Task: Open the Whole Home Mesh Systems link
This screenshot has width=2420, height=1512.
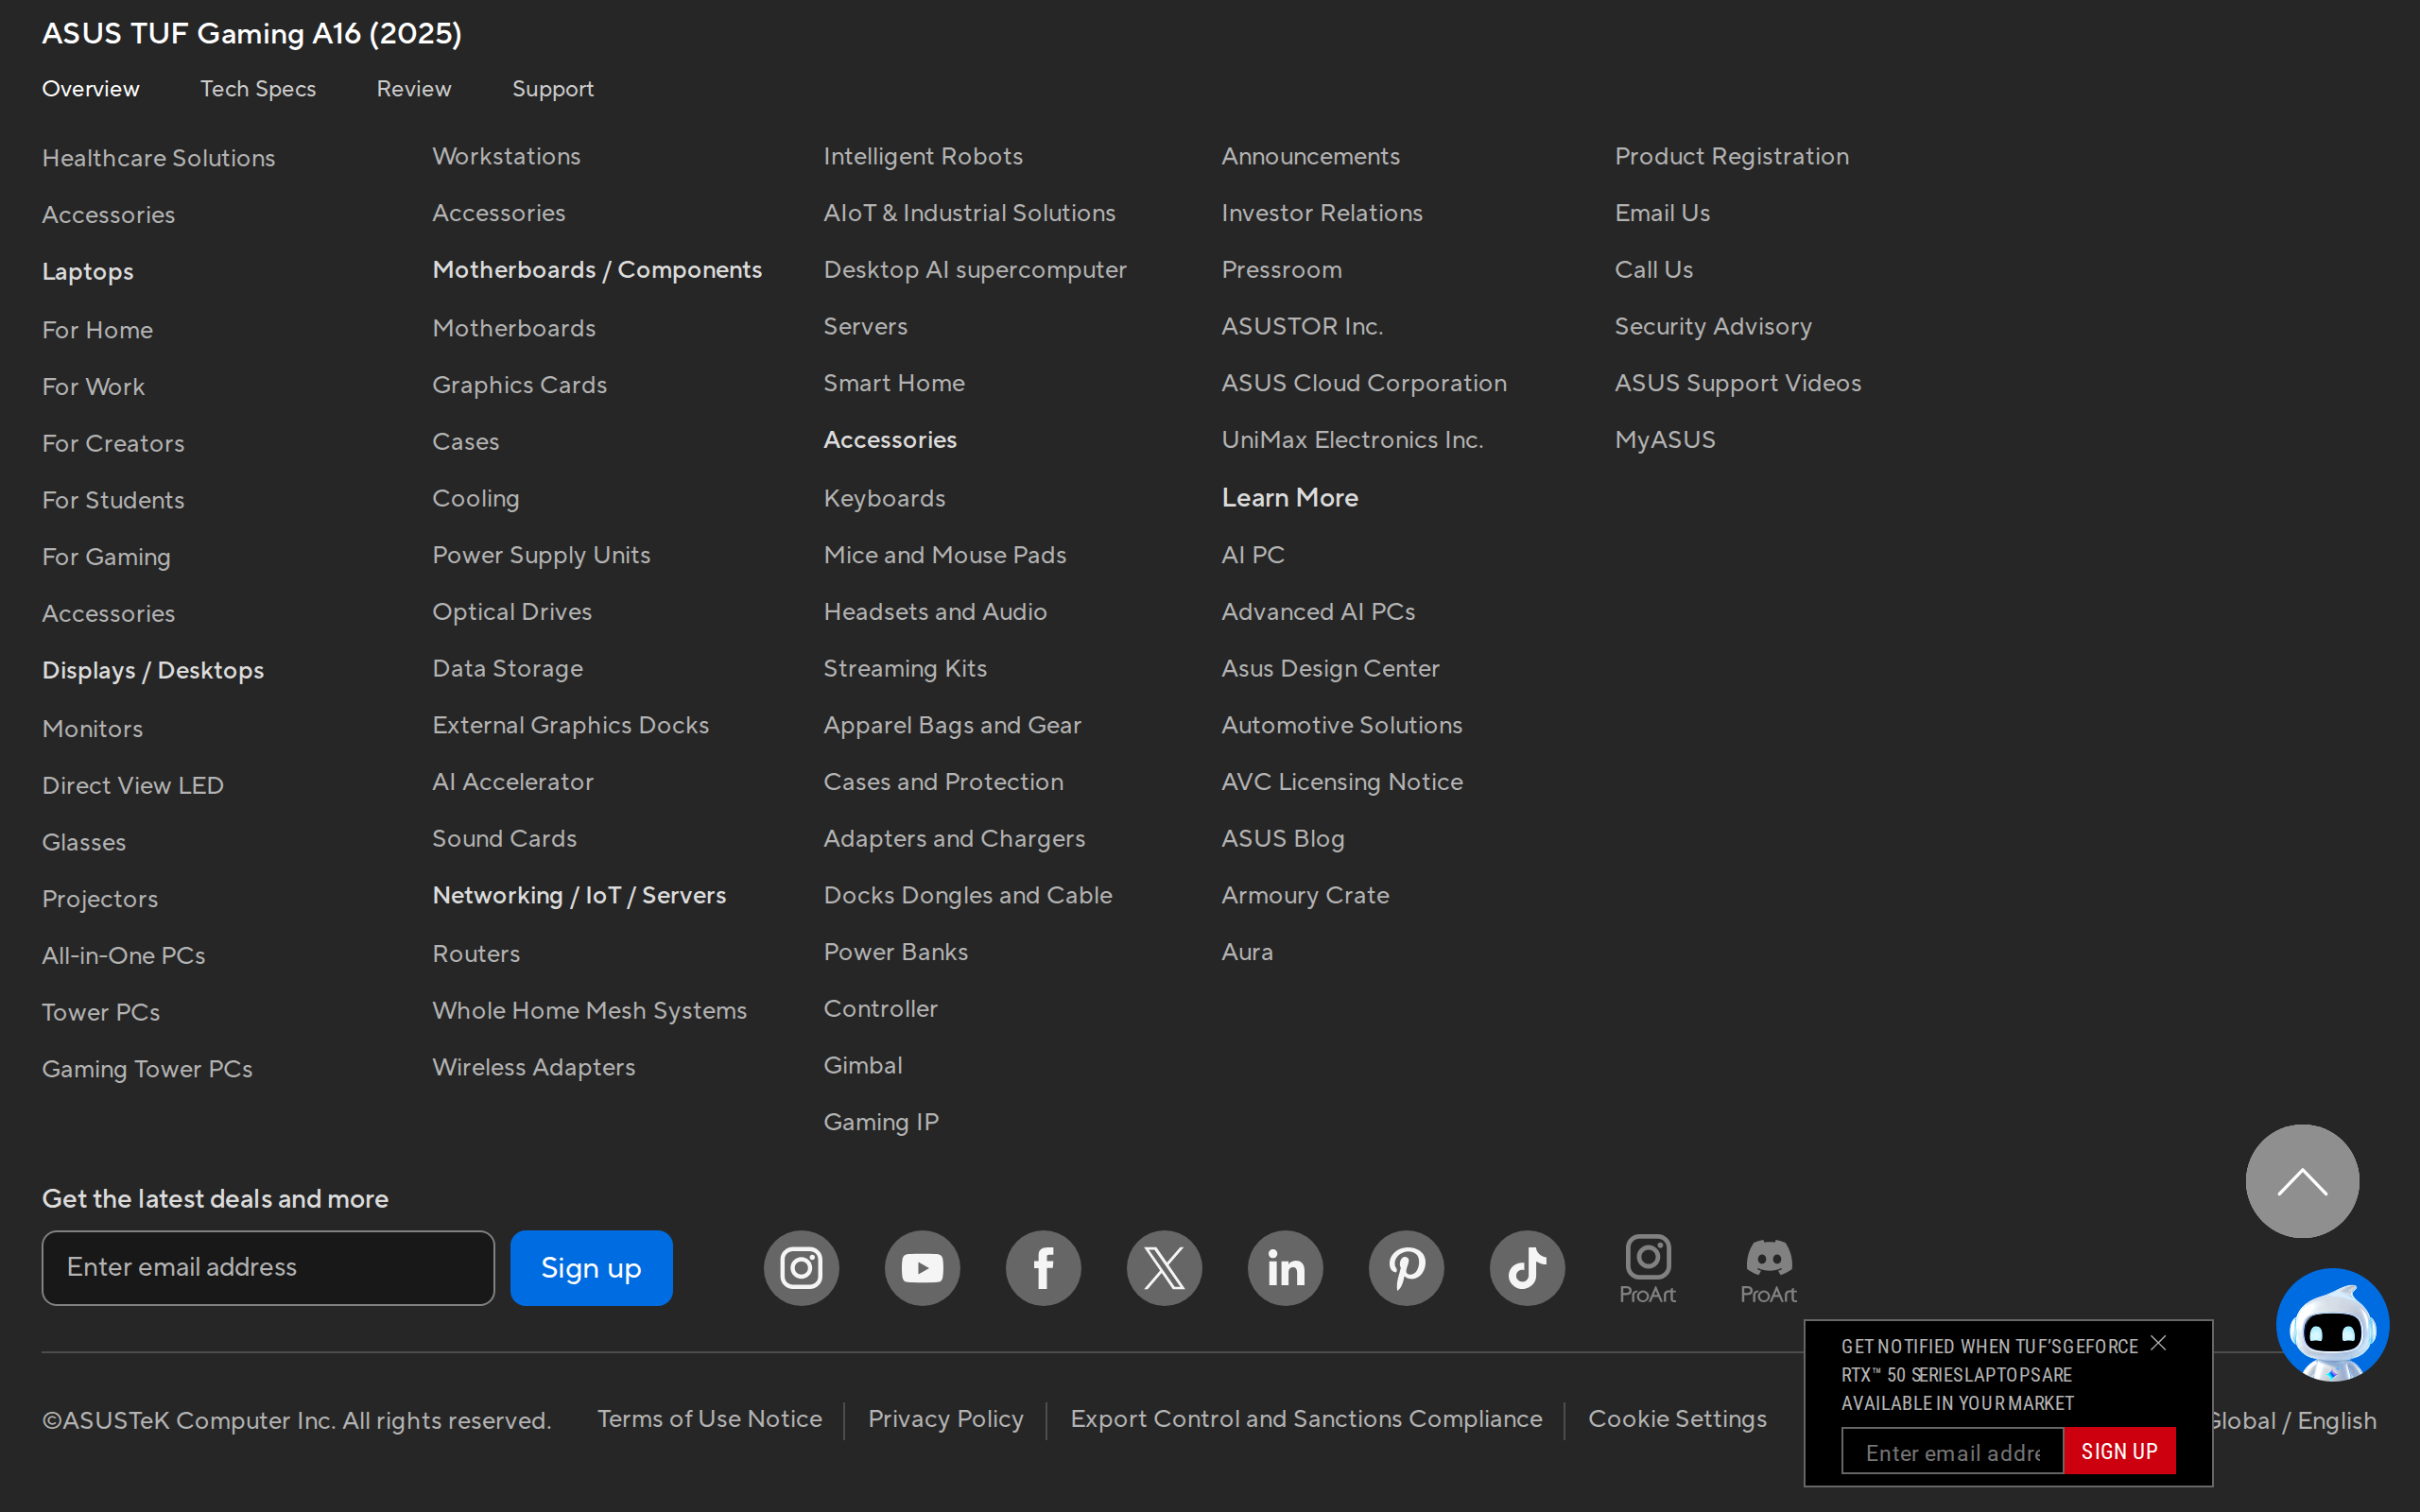Action: 589,1011
